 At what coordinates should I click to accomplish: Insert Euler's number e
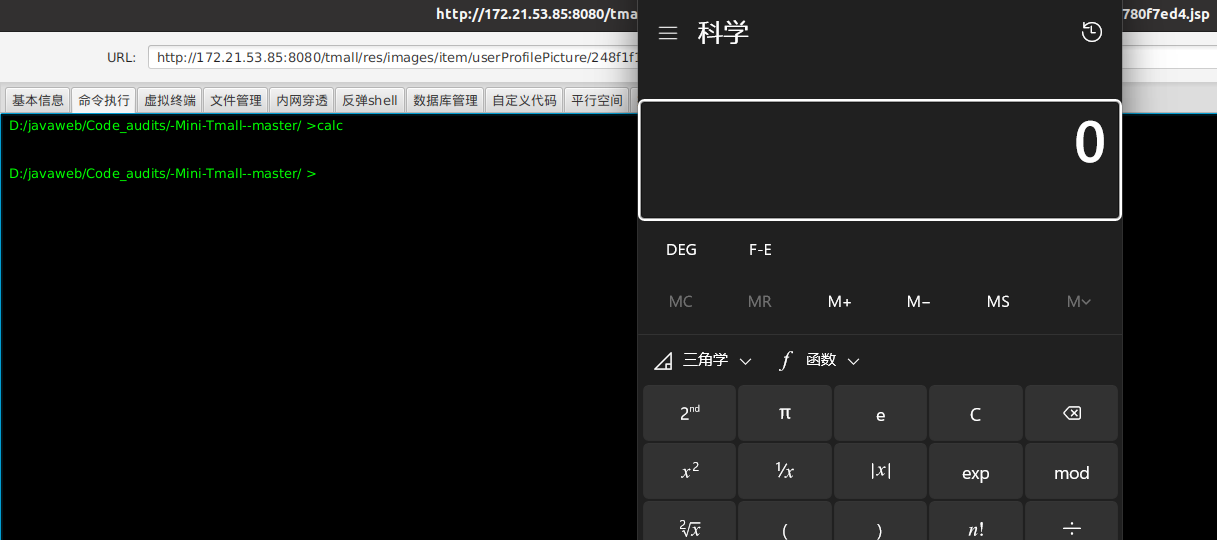[880, 413]
